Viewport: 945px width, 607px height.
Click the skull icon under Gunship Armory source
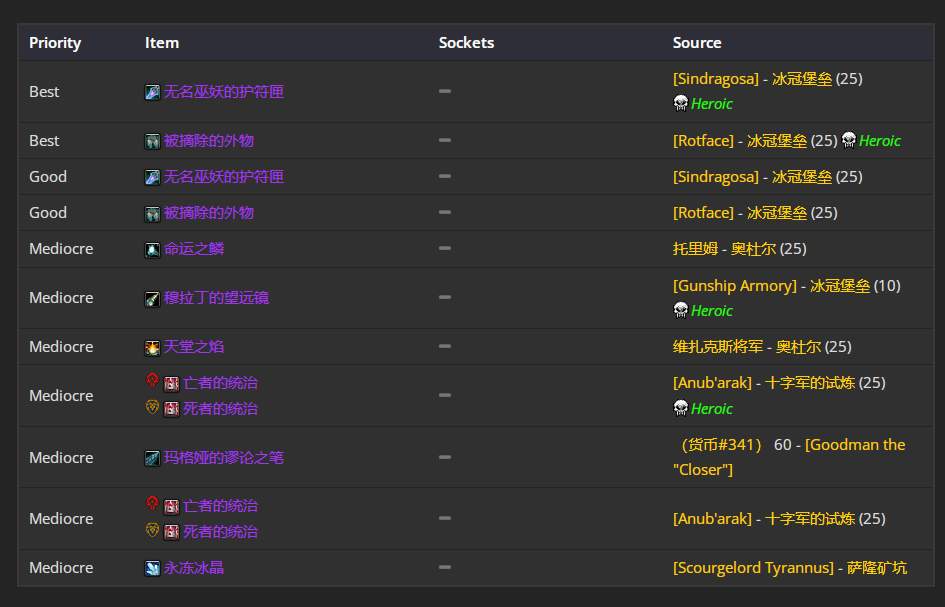pos(680,311)
